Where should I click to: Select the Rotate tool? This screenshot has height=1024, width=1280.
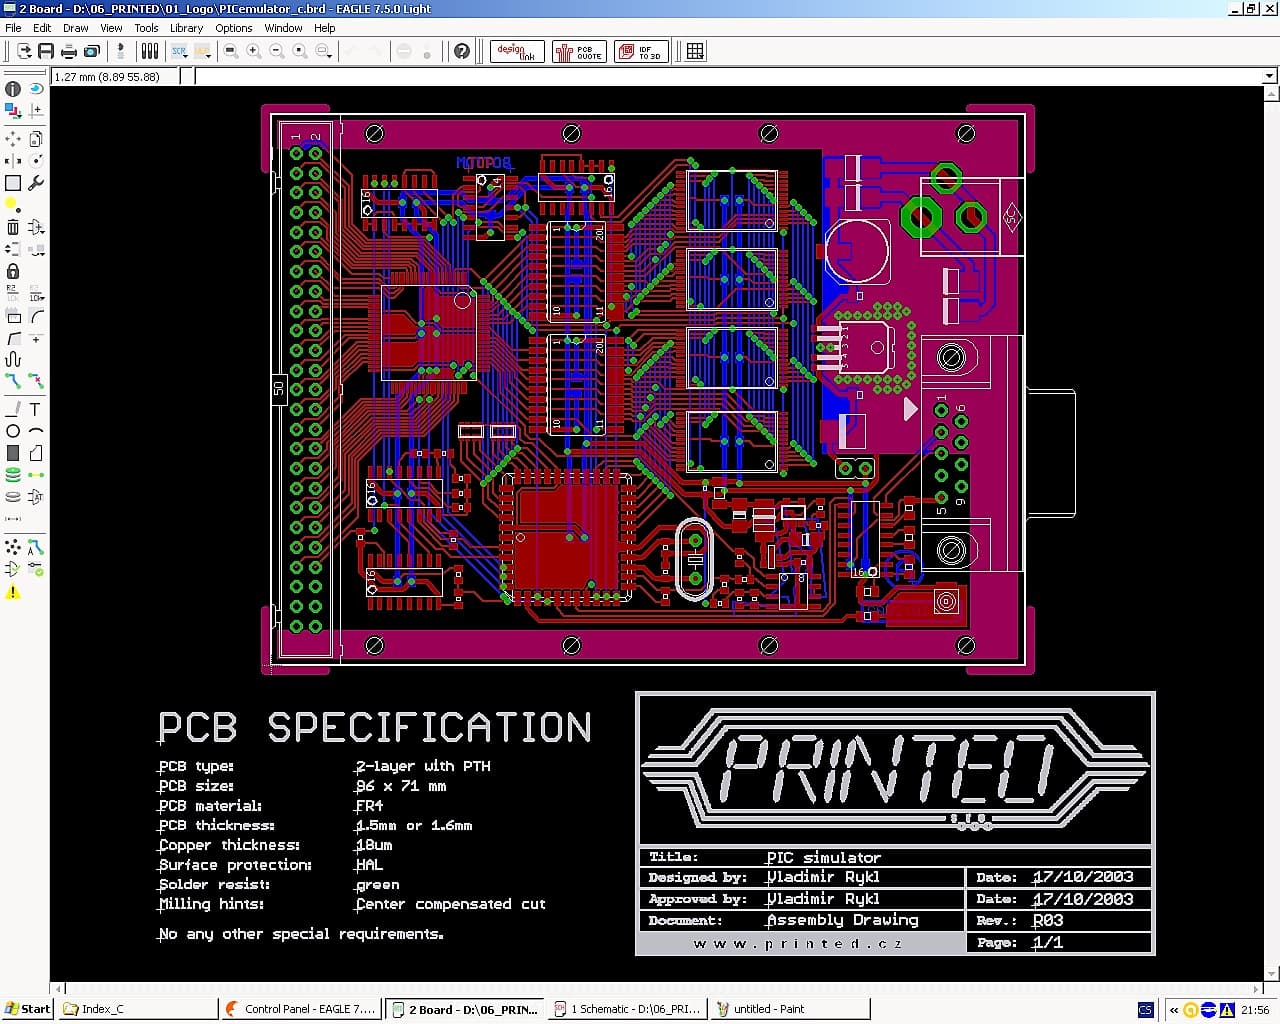coord(36,161)
